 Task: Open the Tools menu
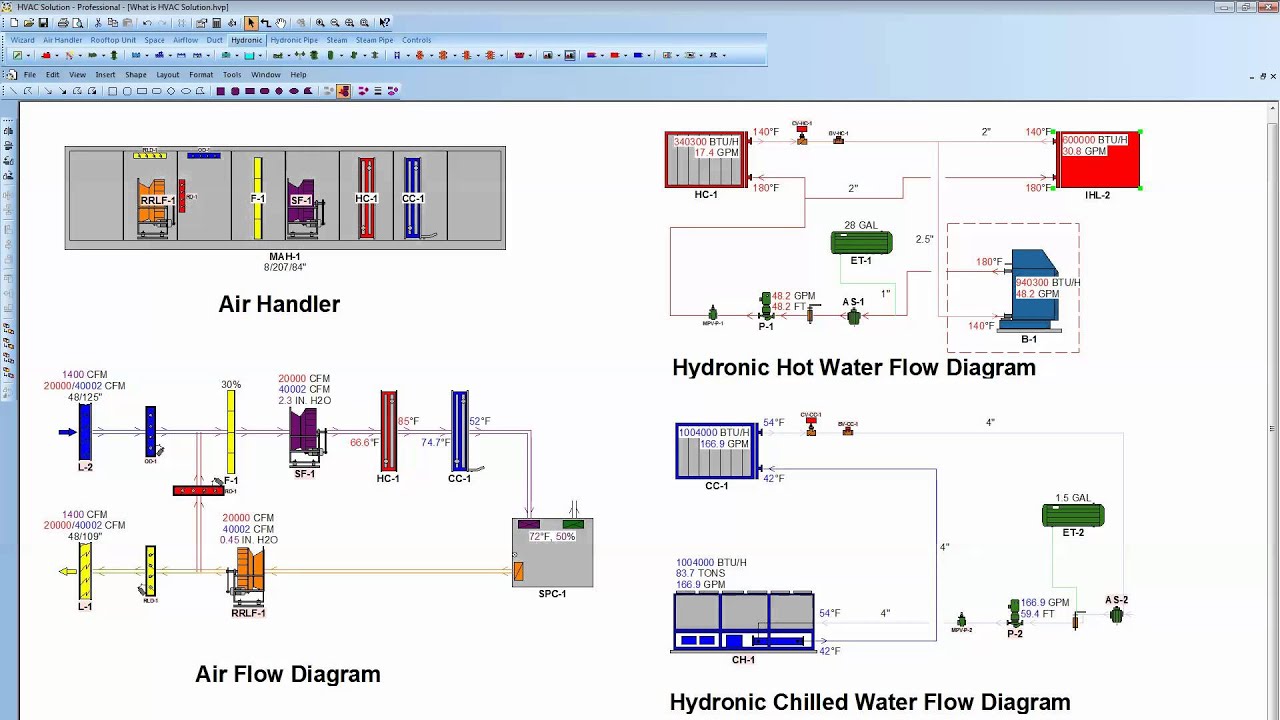click(x=232, y=75)
